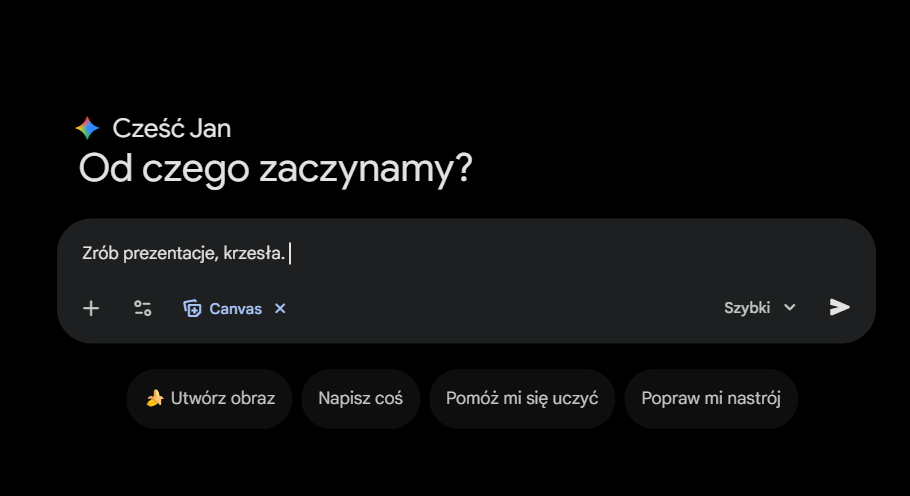The image size is (910, 496).
Task: Click the word "Zrób" in the prompt
Action: tap(99, 254)
